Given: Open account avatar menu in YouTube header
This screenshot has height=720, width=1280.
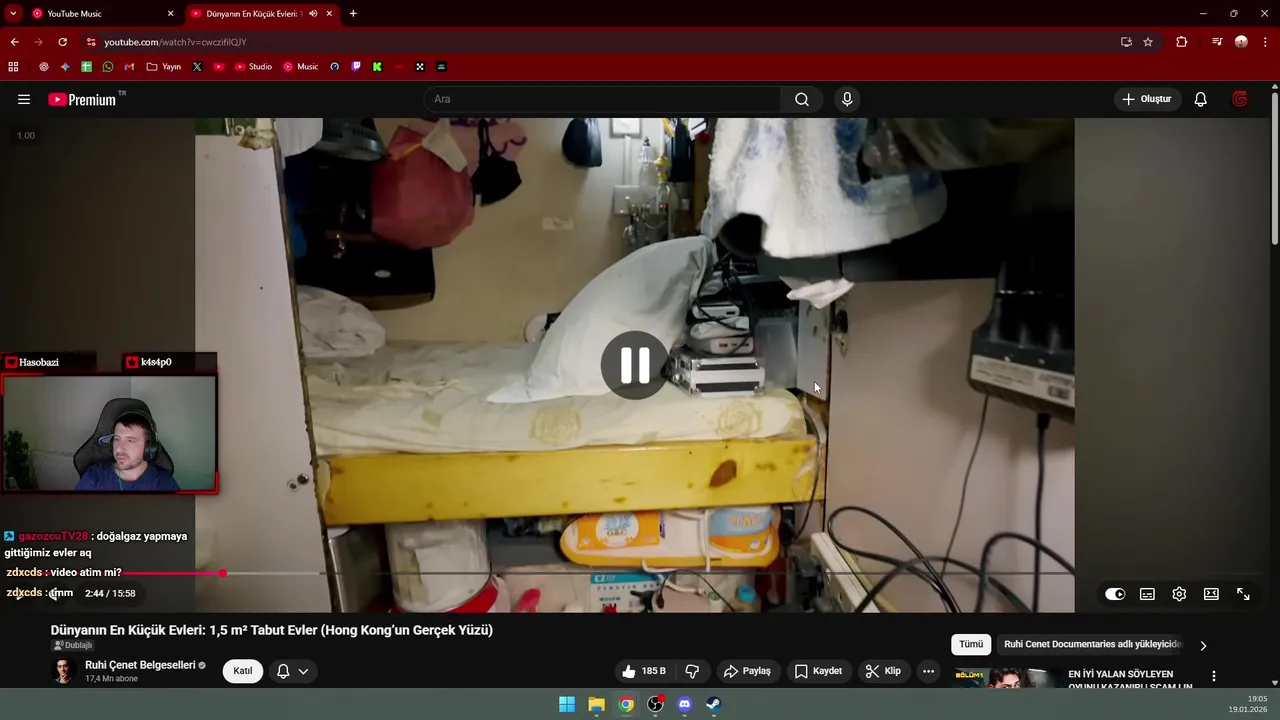Looking at the screenshot, I should 1240,99.
